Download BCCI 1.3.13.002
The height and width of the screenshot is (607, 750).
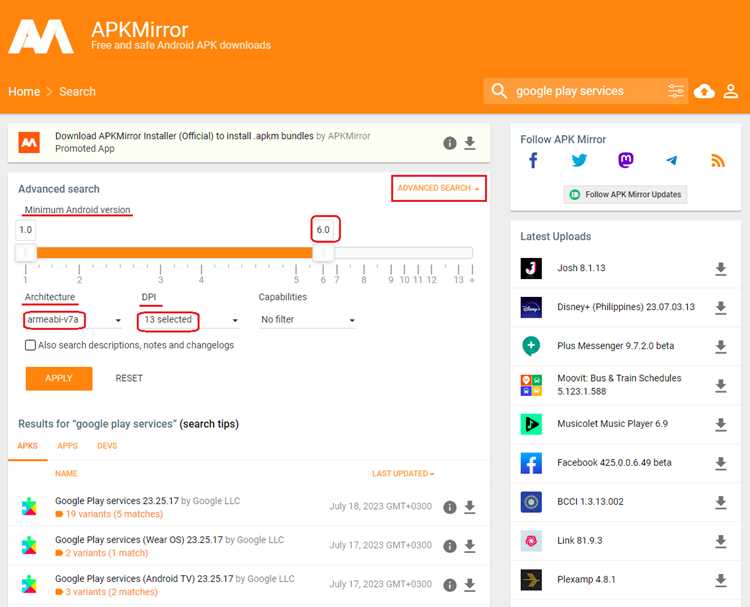pos(721,502)
